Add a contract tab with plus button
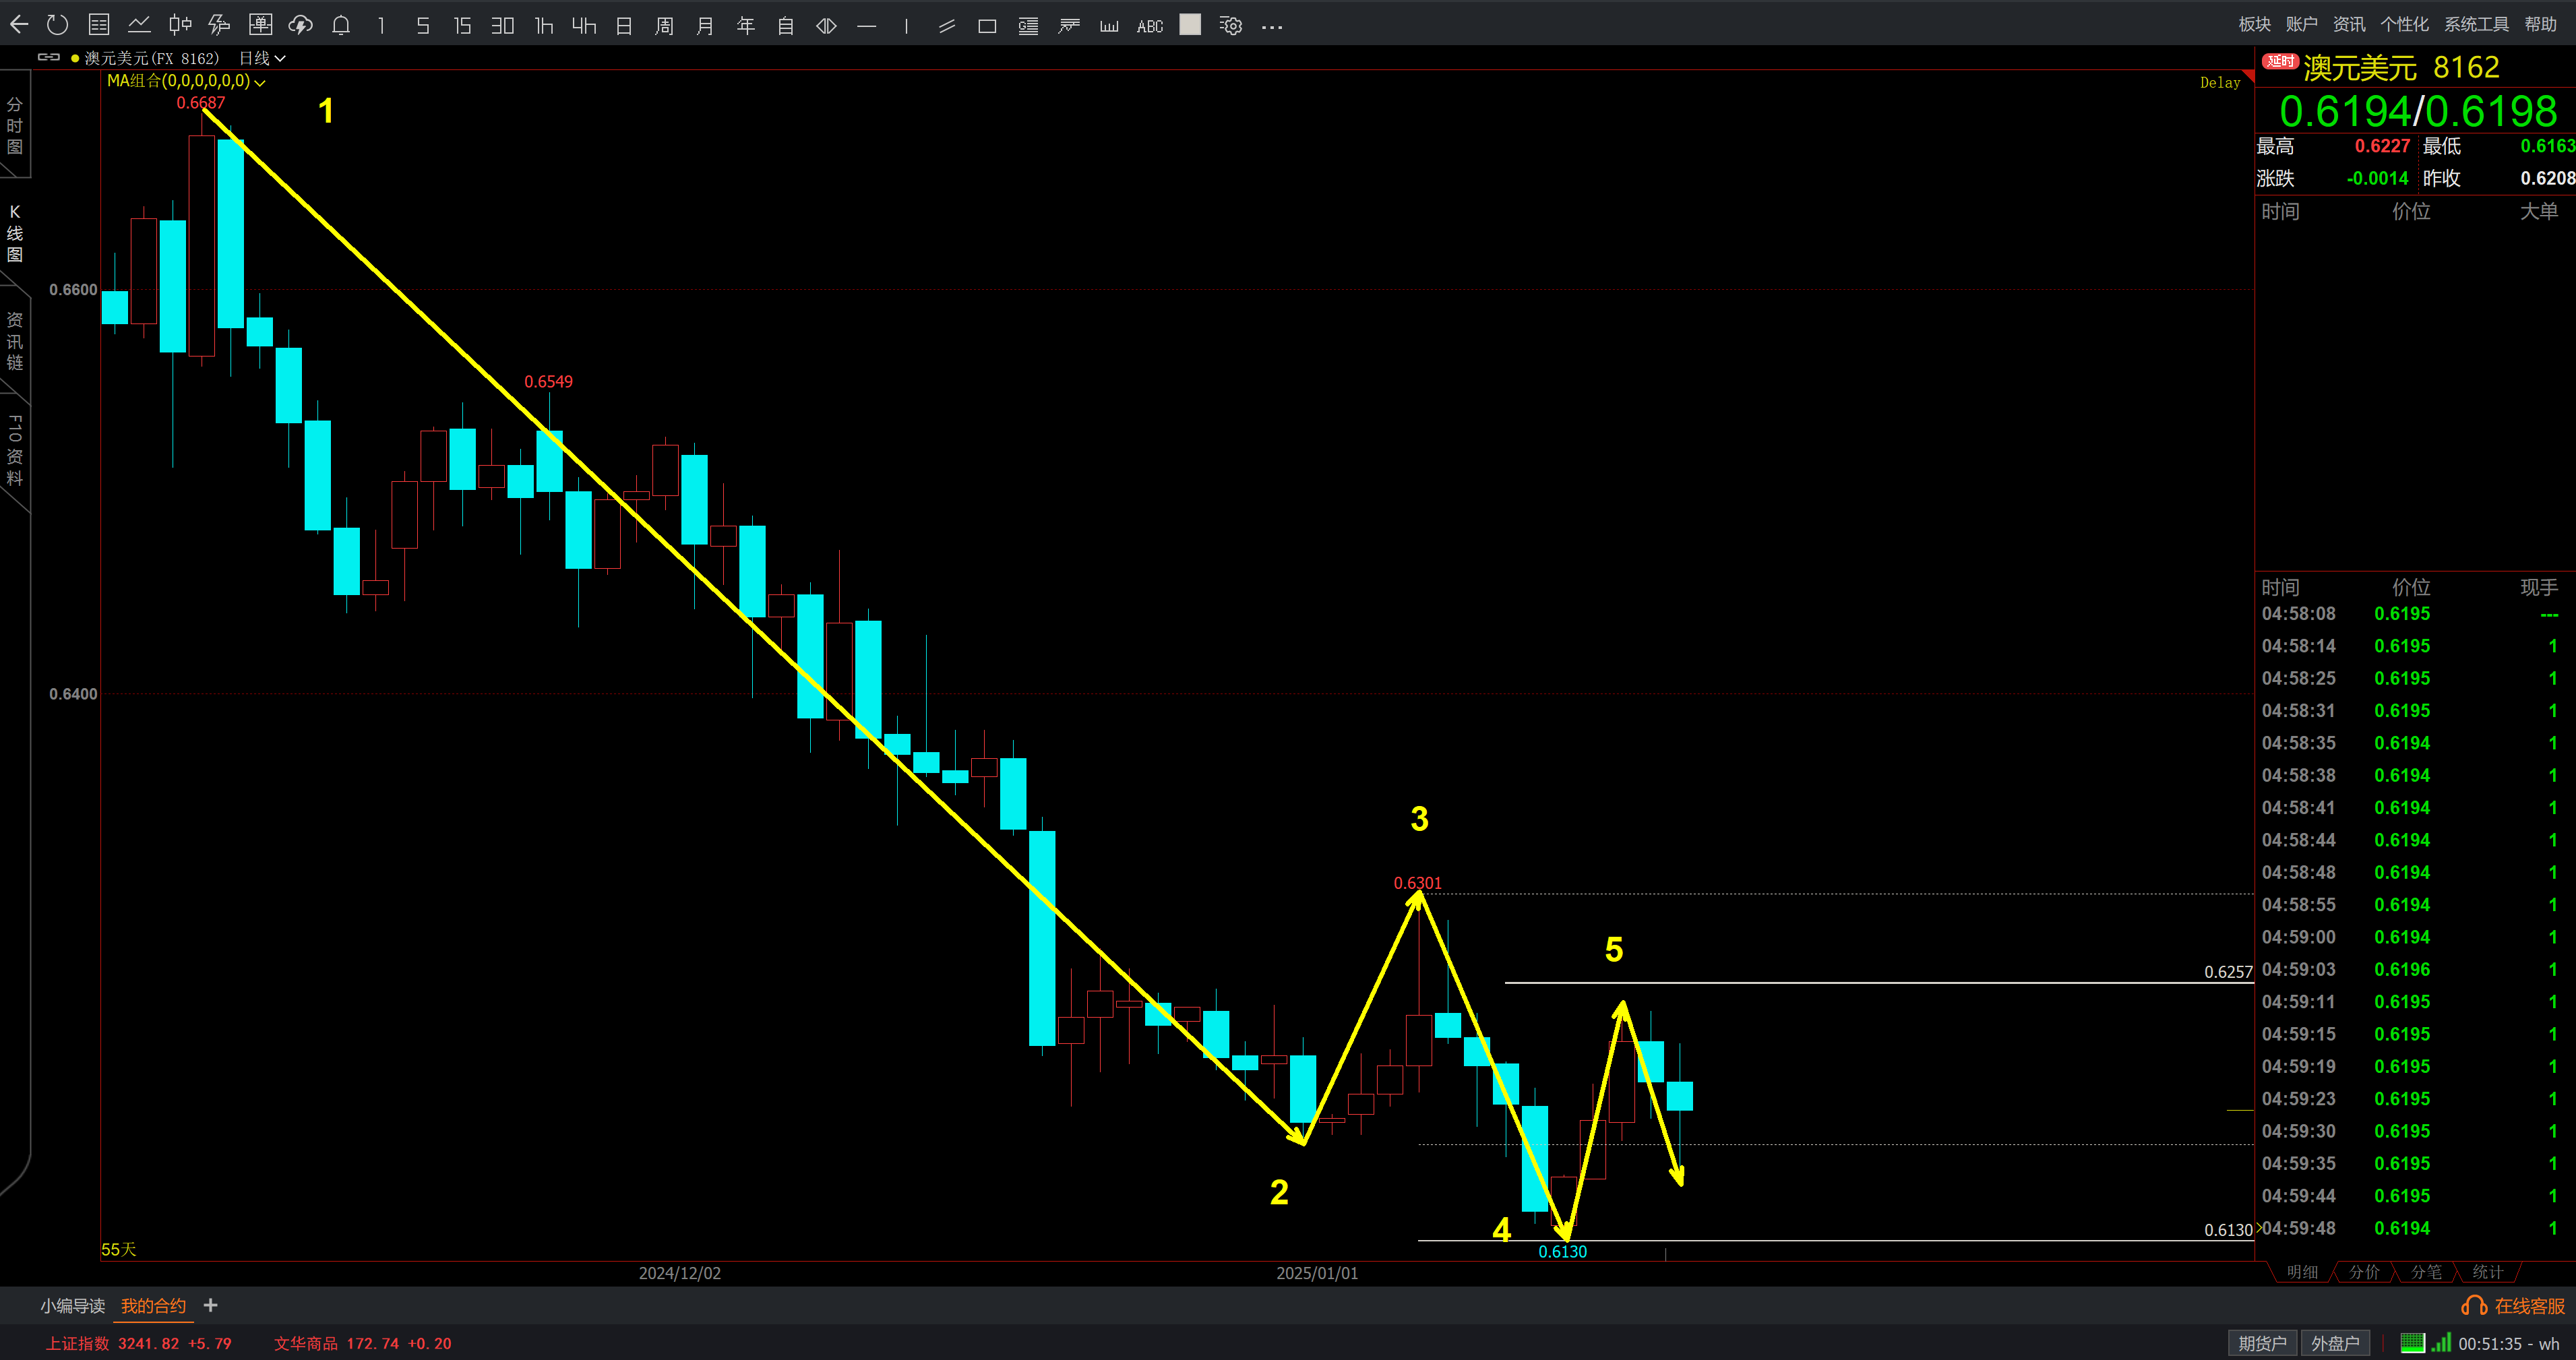The image size is (2576, 1360). (x=210, y=1305)
